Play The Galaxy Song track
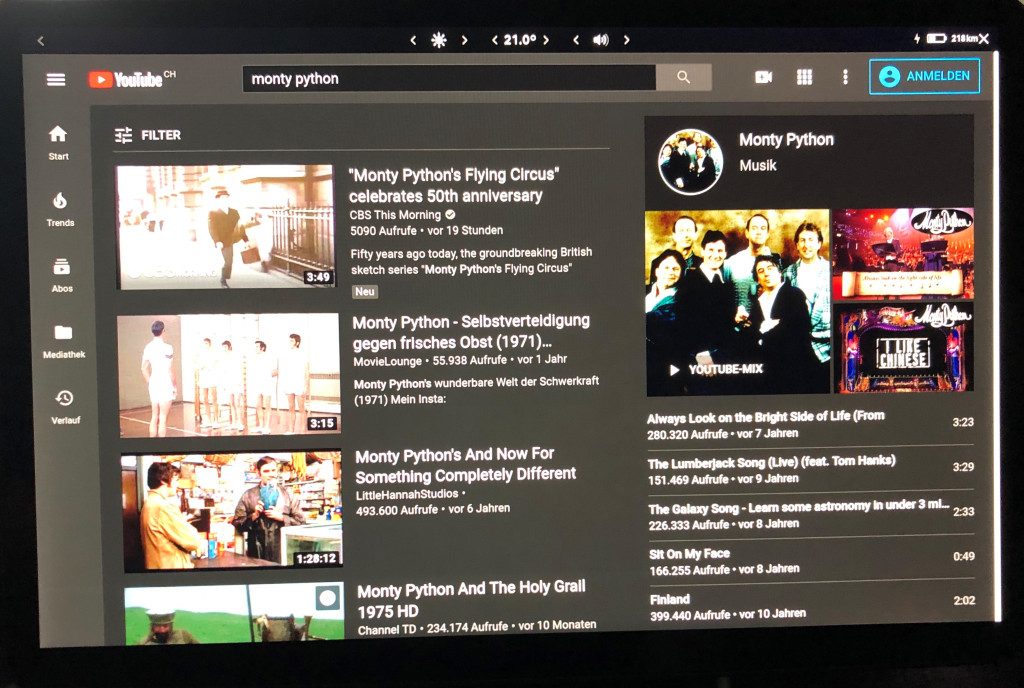The height and width of the screenshot is (688, 1024). pos(811,515)
